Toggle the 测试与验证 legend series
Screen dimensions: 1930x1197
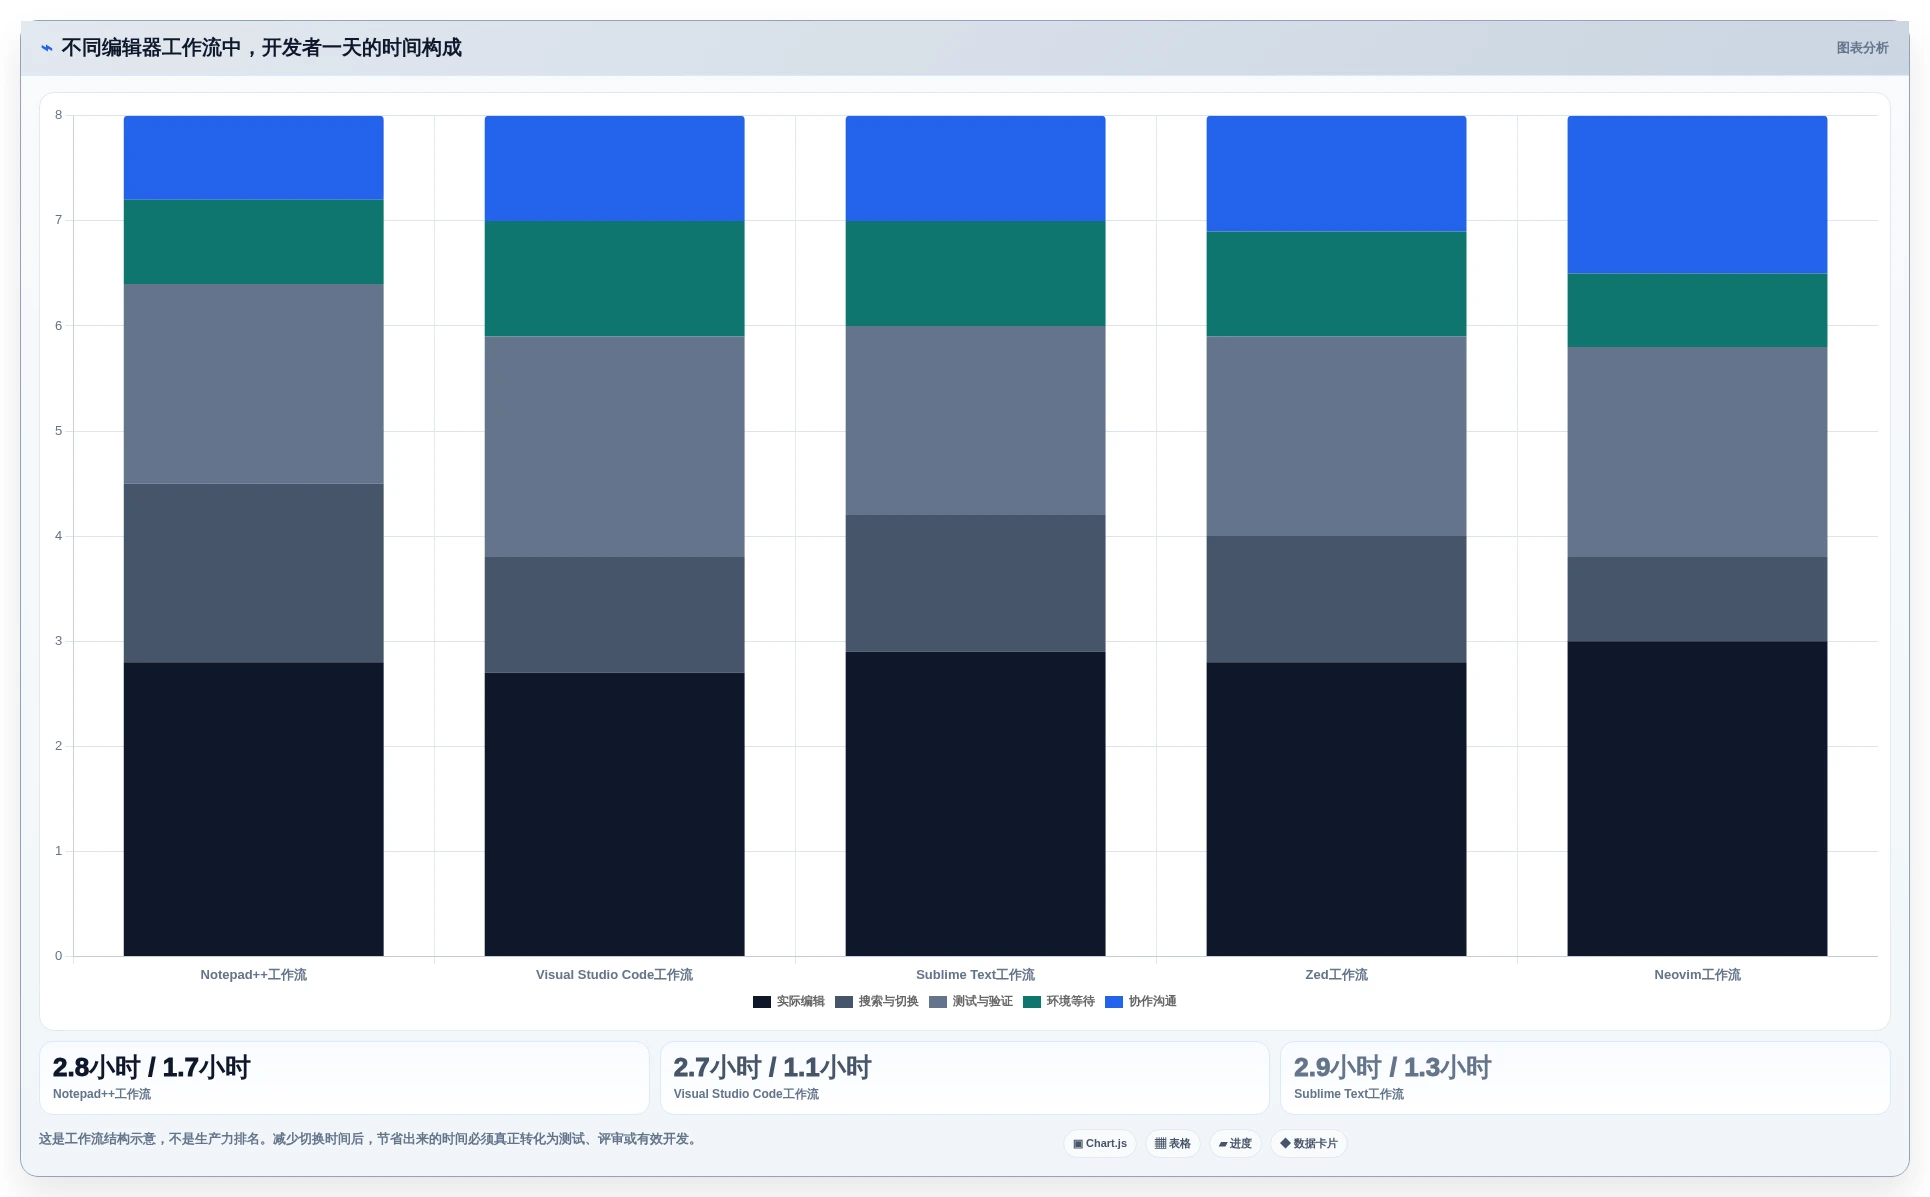click(971, 1002)
